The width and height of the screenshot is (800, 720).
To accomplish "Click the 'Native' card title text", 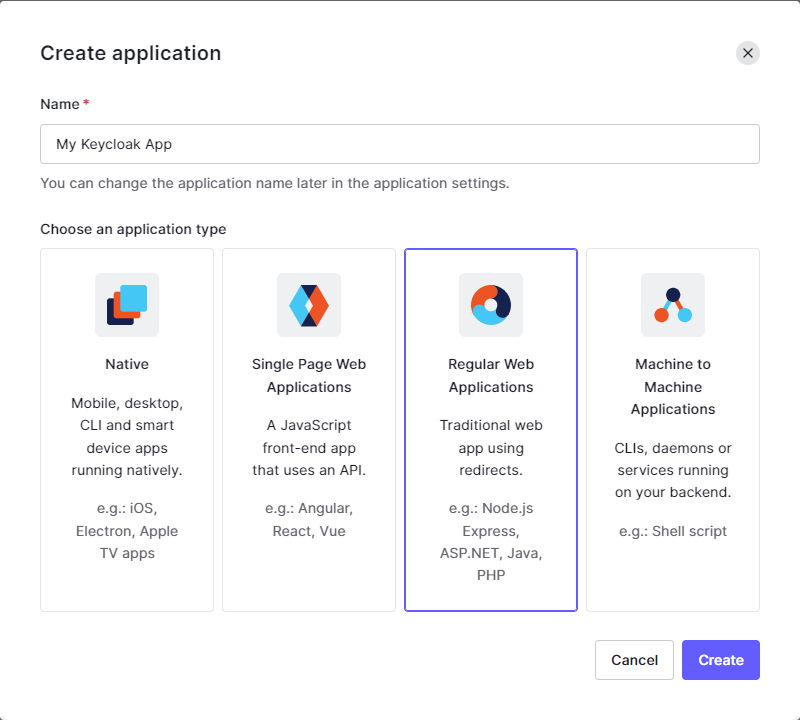I will point(127,364).
